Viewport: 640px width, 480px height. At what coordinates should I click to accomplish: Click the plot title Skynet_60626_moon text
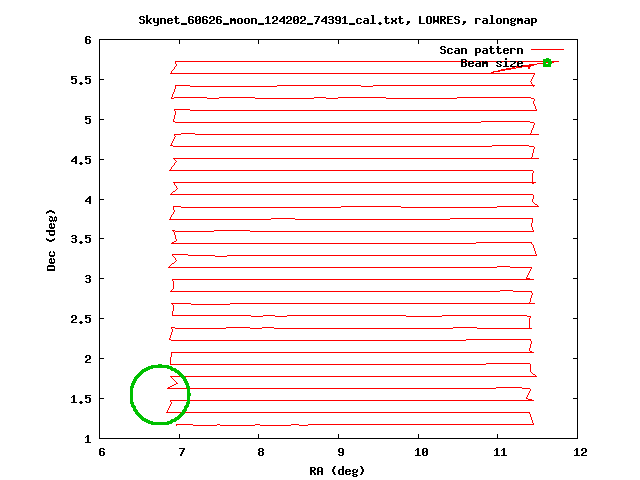tap(338, 20)
